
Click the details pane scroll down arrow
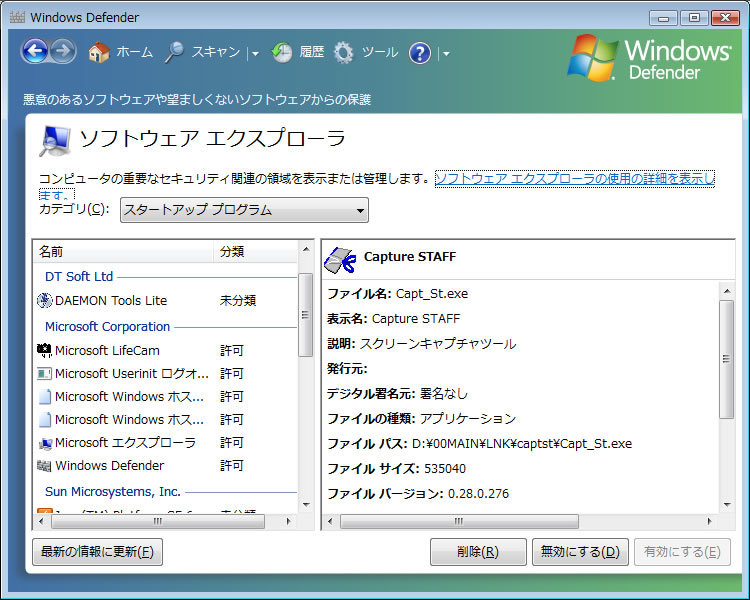click(x=727, y=504)
